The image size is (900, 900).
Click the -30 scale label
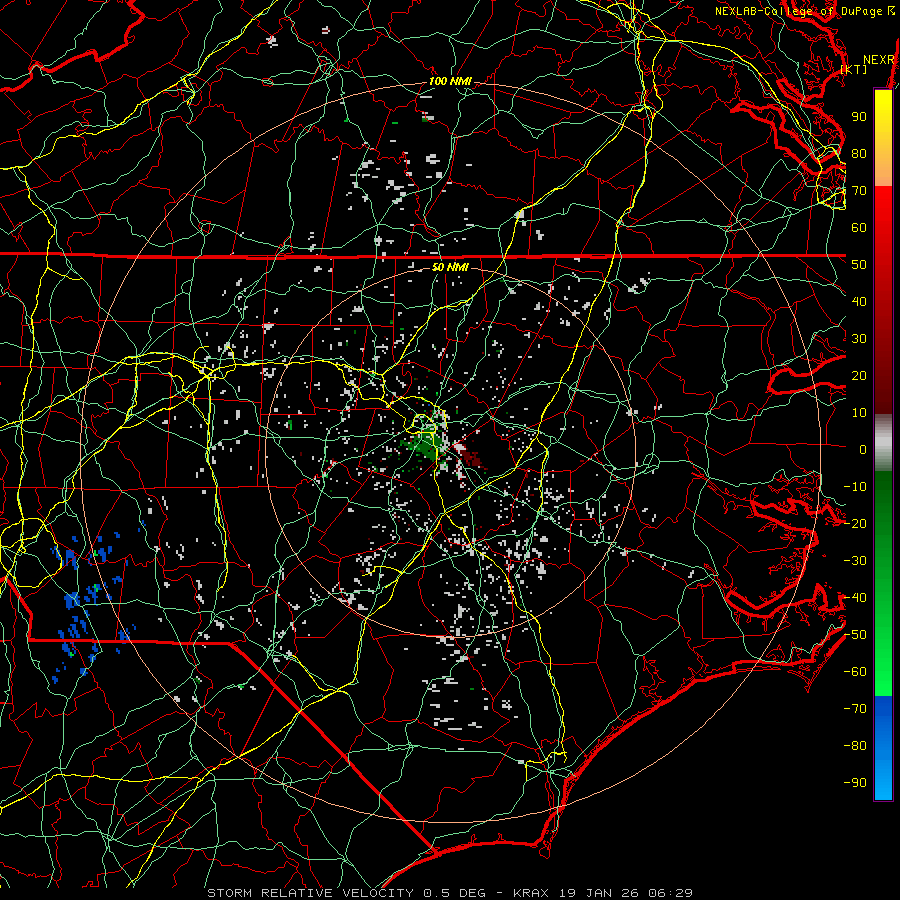click(x=855, y=561)
